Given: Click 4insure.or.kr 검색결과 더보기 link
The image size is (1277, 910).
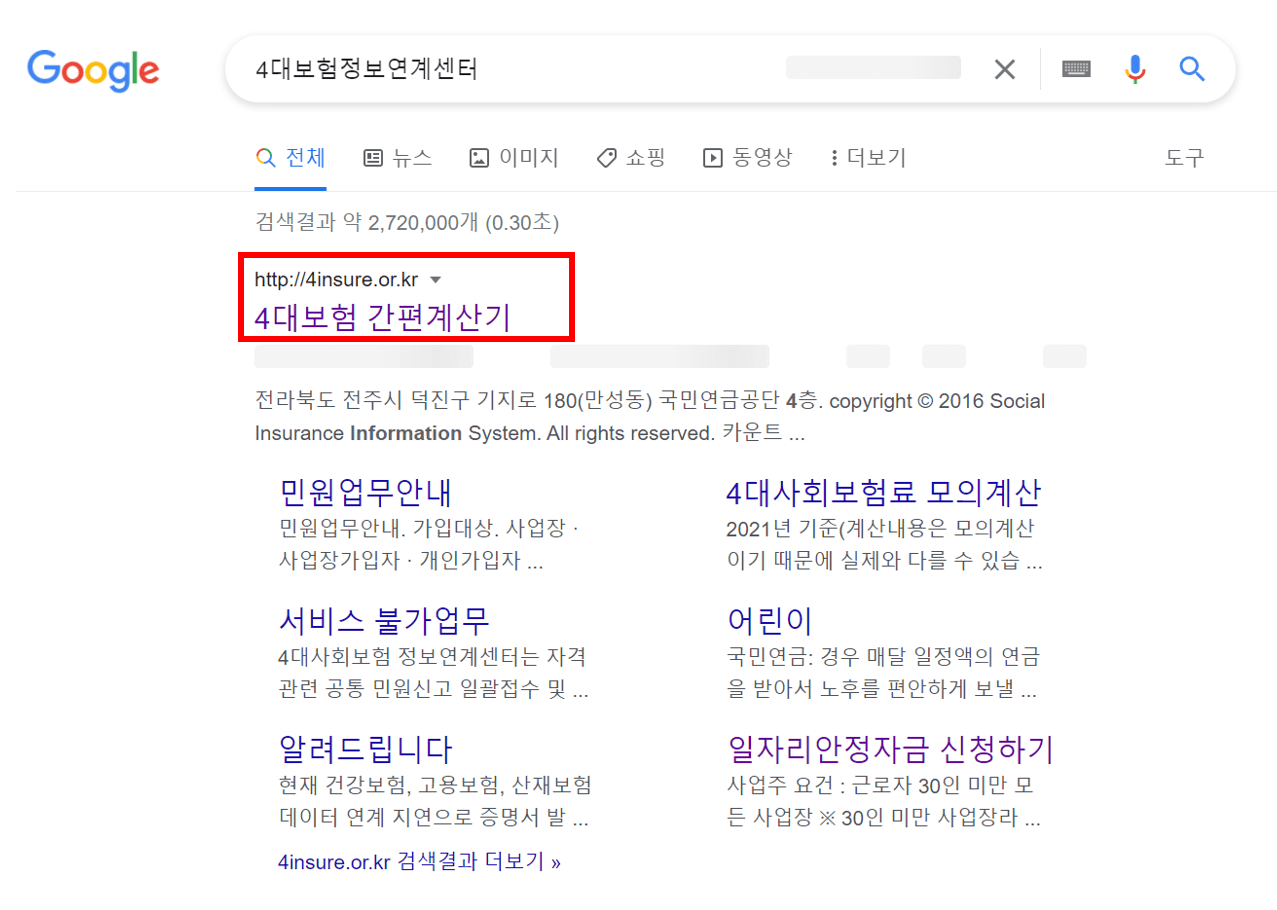Looking at the screenshot, I should (x=420, y=862).
